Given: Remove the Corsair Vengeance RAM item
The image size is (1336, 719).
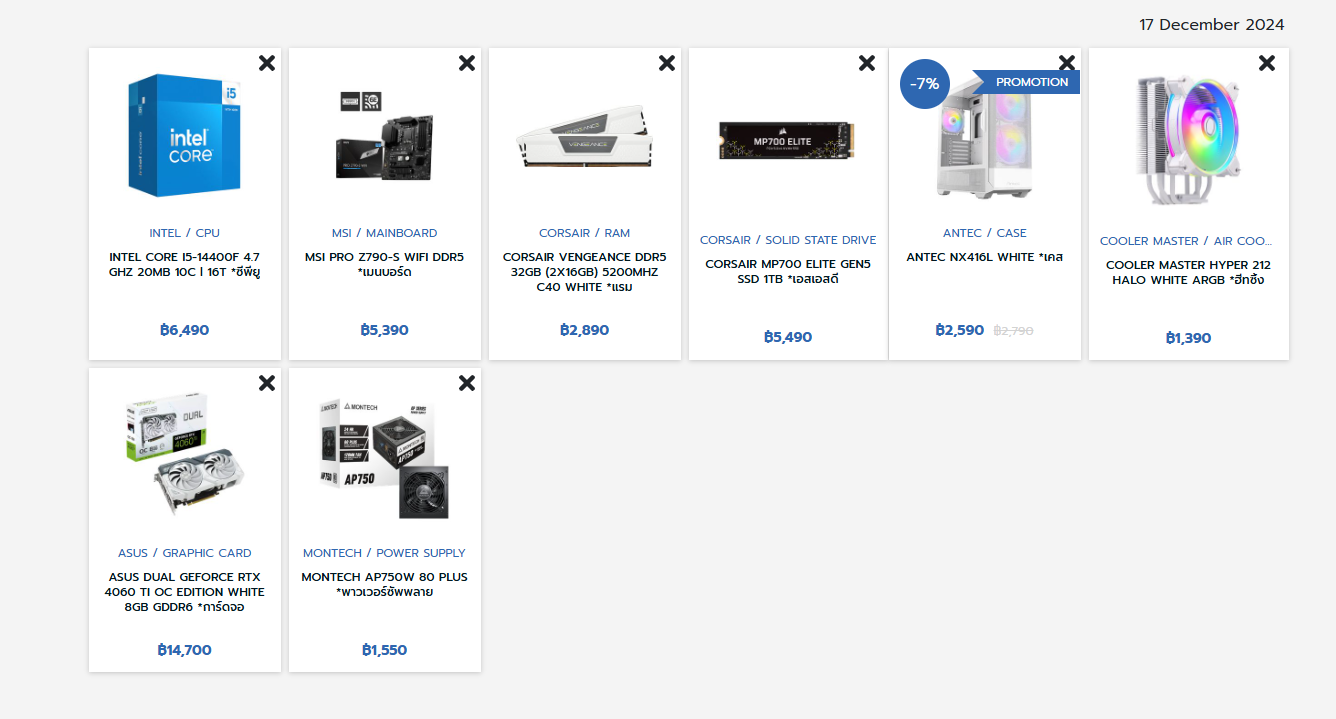Looking at the screenshot, I should (x=667, y=63).
